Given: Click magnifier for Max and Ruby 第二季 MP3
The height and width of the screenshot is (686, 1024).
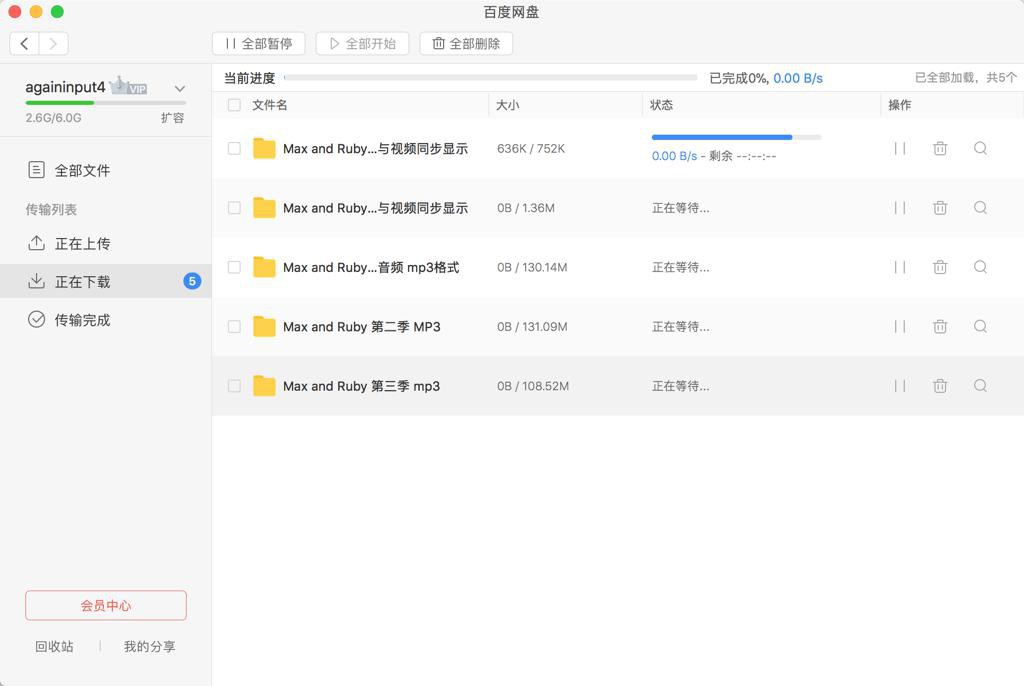Looking at the screenshot, I should (980, 327).
